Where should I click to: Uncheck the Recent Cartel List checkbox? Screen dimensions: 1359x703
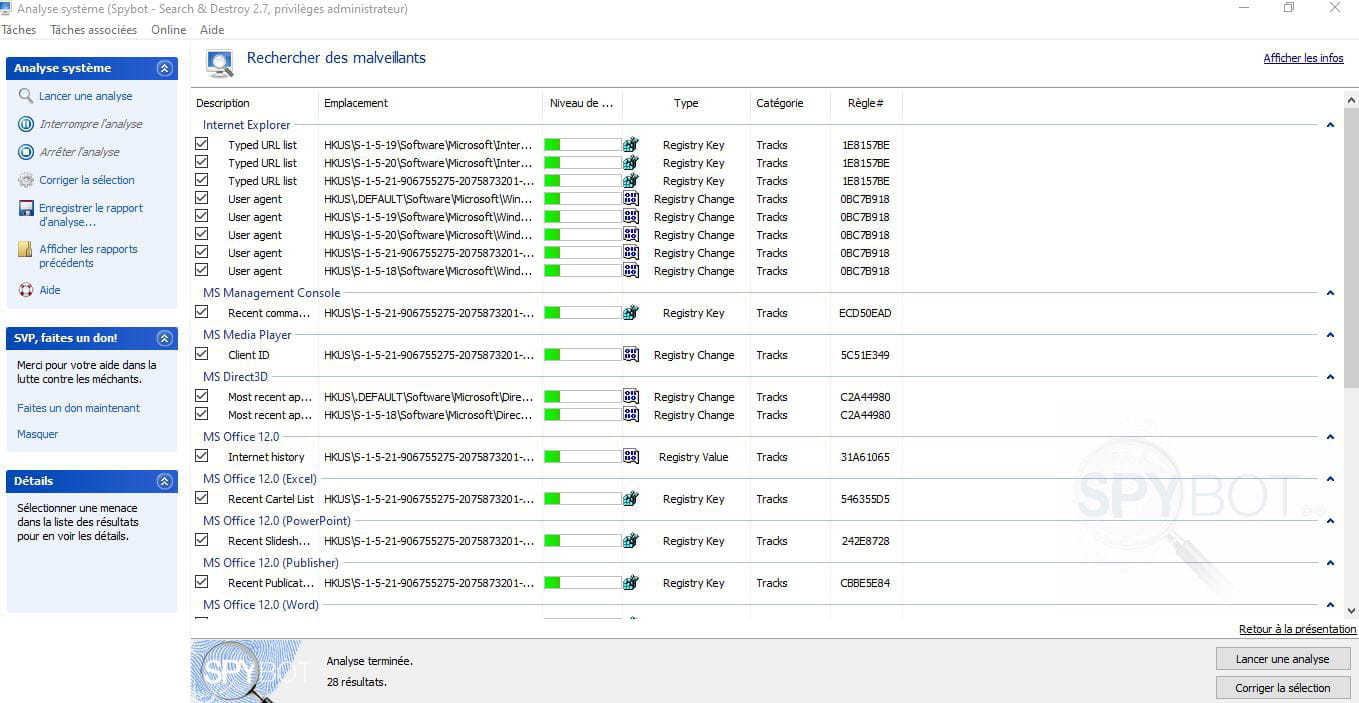pos(202,498)
